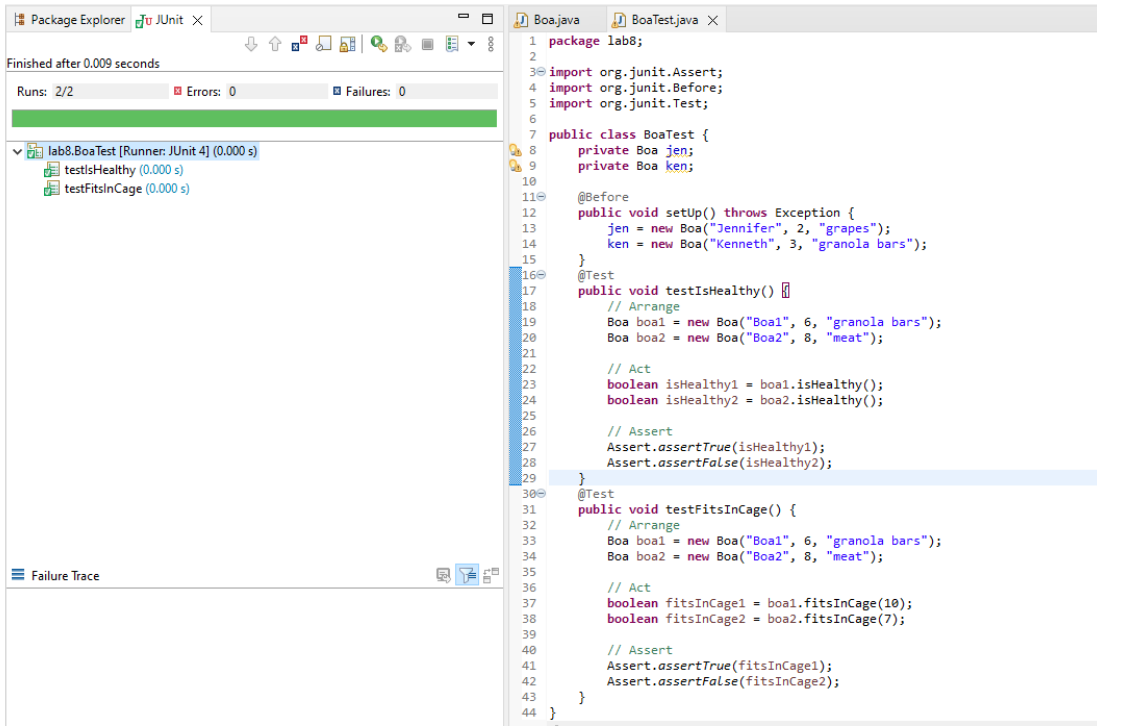Toggle the Scroll Lock icon
The width and height of the screenshot is (1132, 726).
[347, 45]
